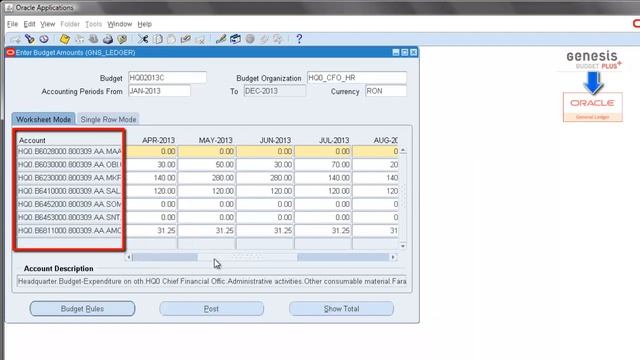Click the Switch Responsibilities icon

click(x=93, y=39)
